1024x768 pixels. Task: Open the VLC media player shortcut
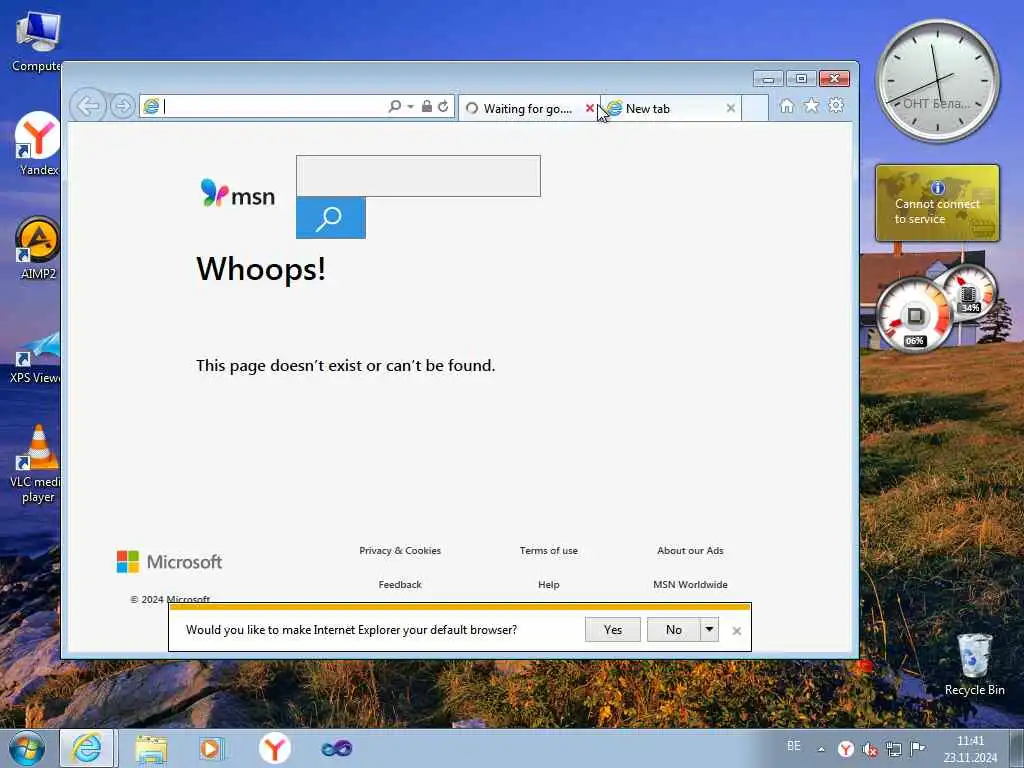(37, 464)
